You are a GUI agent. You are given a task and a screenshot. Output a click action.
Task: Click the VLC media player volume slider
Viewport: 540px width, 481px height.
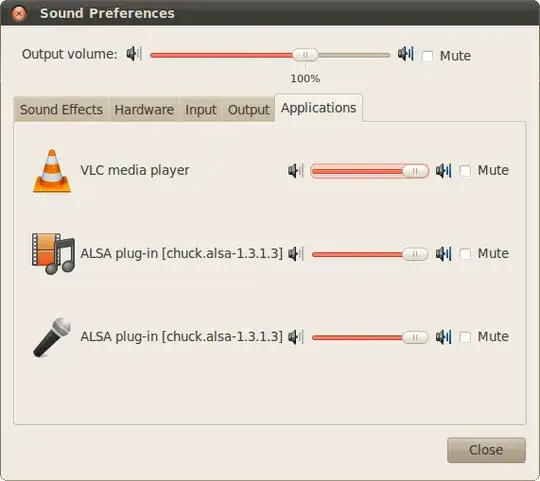click(x=370, y=171)
